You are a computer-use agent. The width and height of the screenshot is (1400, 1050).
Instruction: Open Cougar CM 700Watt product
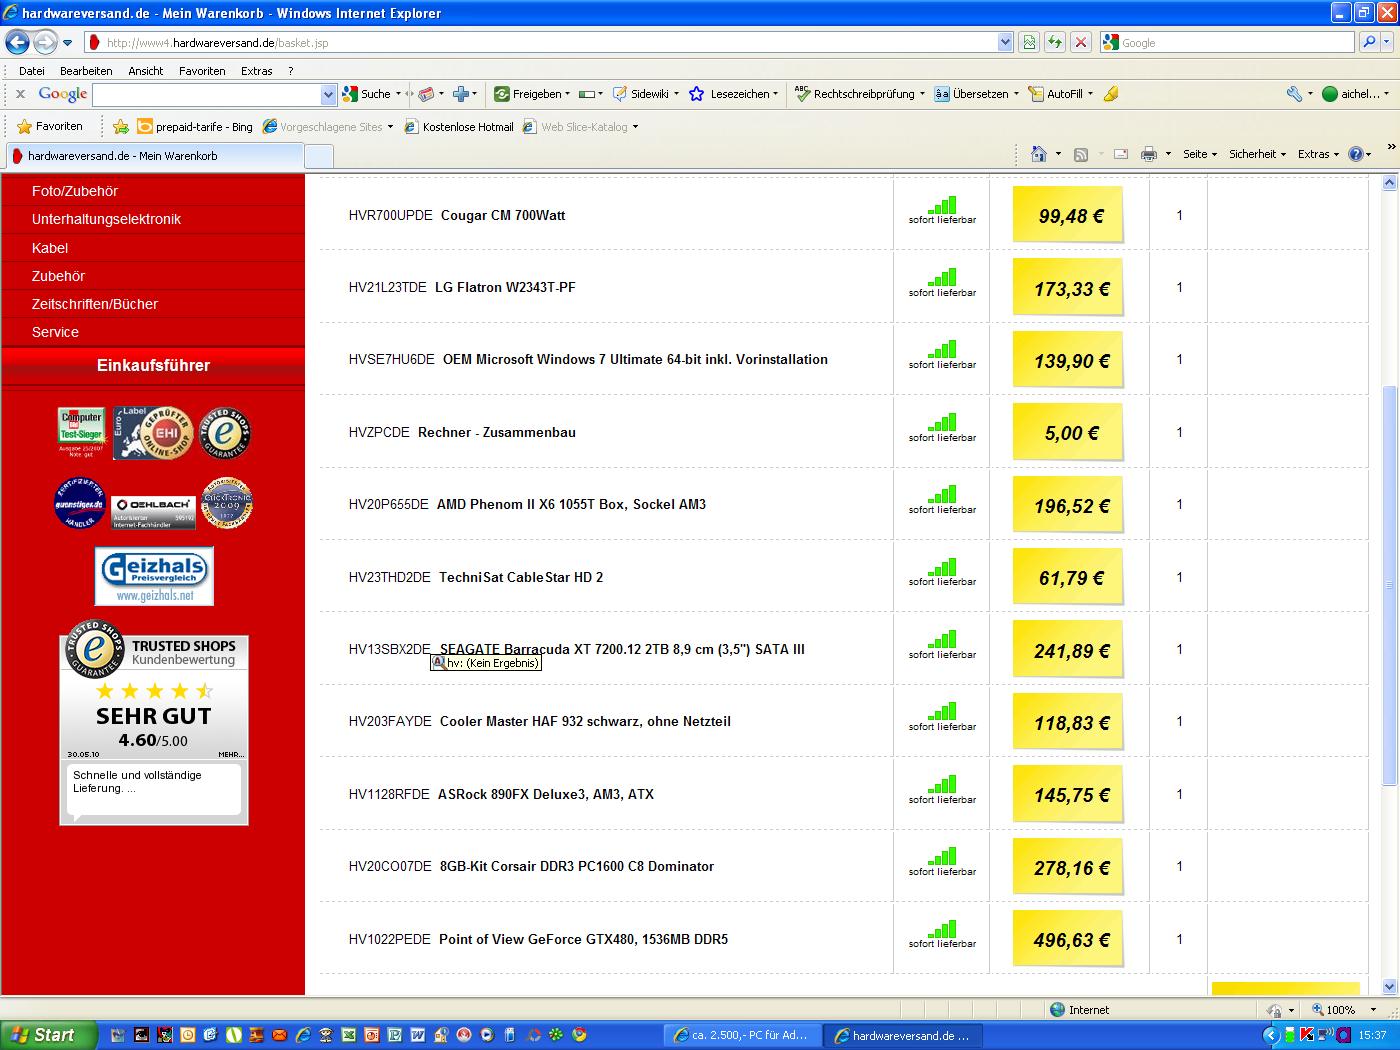503,215
